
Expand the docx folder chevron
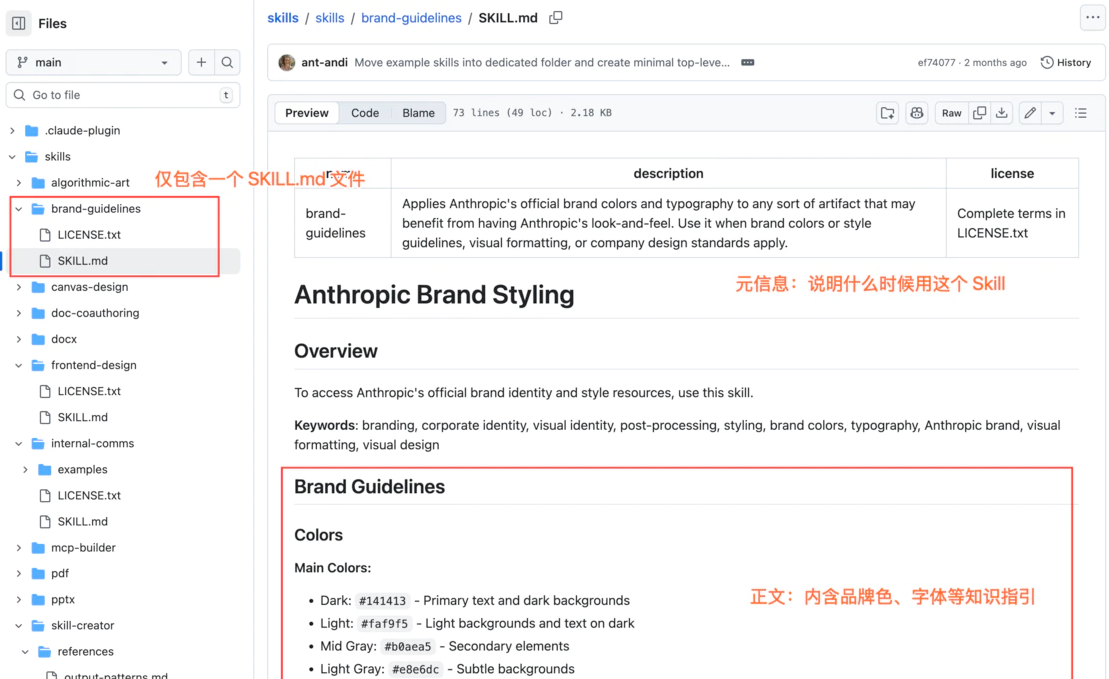[x=19, y=340]
